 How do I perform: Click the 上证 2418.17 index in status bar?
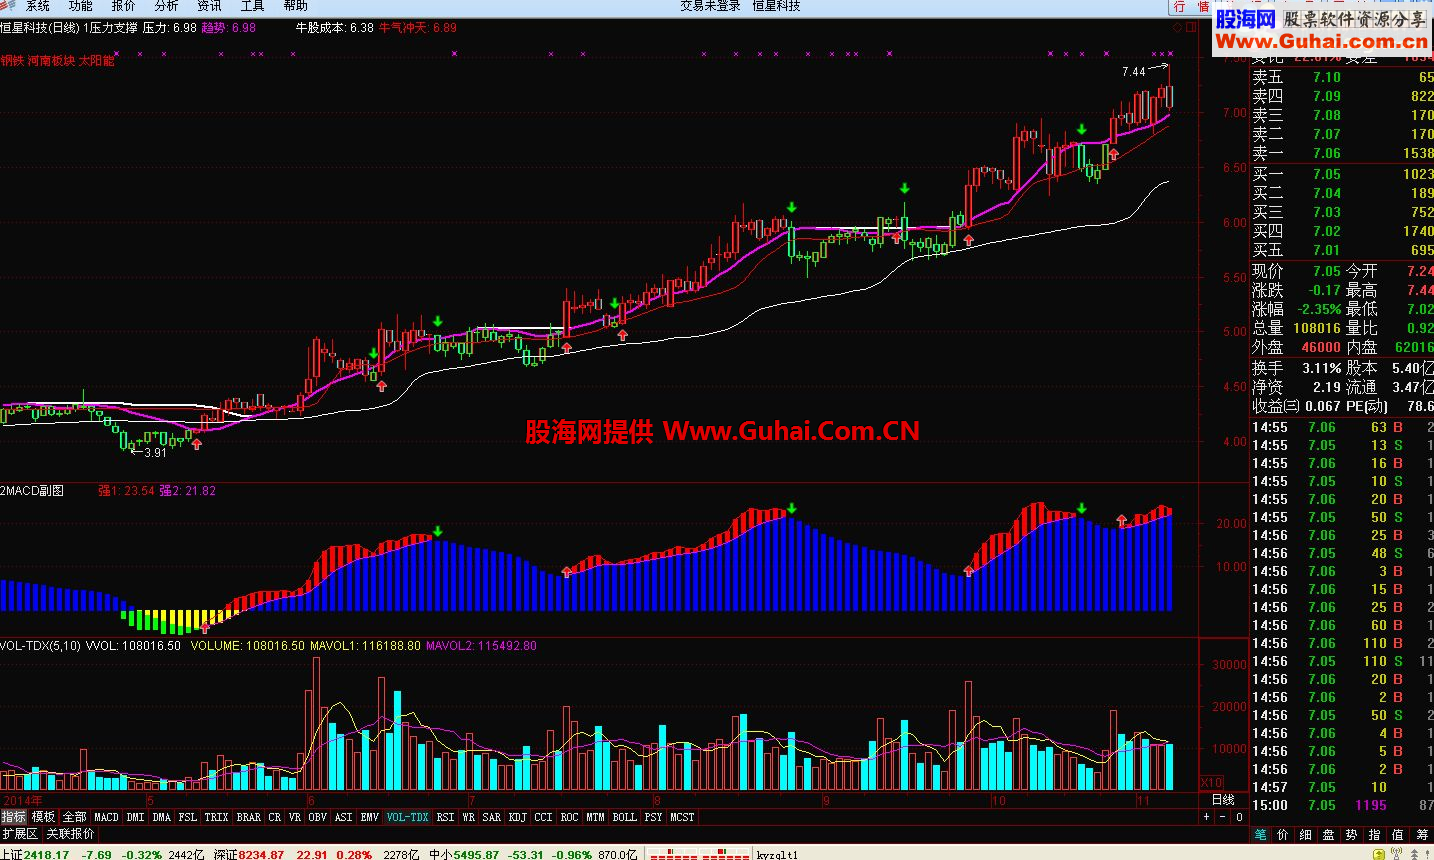[35, 854]
